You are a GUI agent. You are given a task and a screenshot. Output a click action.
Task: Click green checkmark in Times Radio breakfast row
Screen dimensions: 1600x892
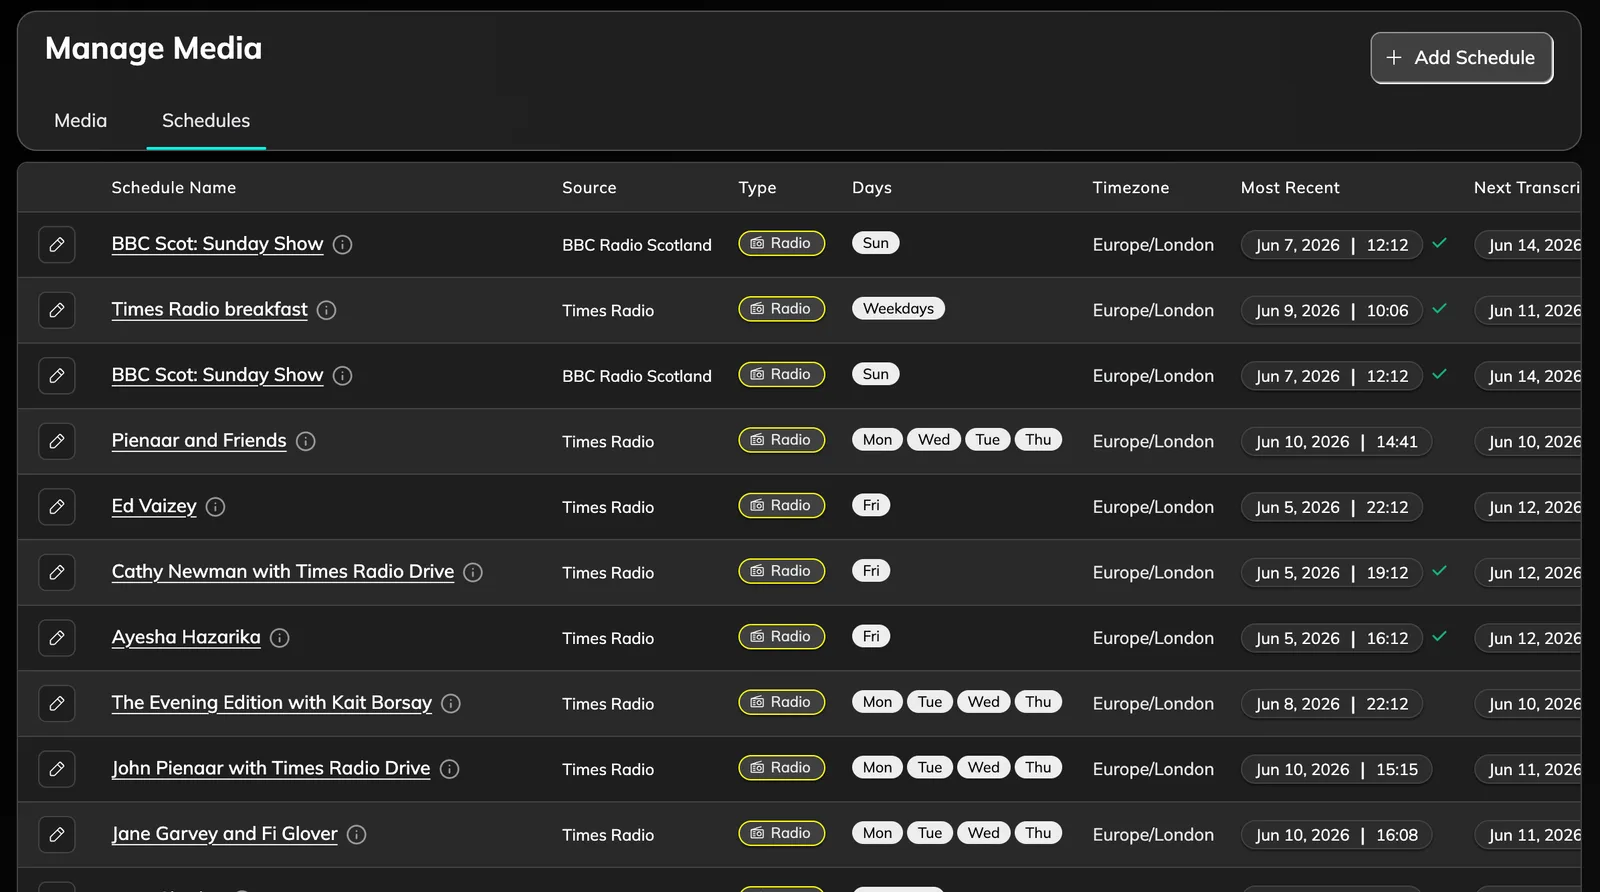(1439, 308)
